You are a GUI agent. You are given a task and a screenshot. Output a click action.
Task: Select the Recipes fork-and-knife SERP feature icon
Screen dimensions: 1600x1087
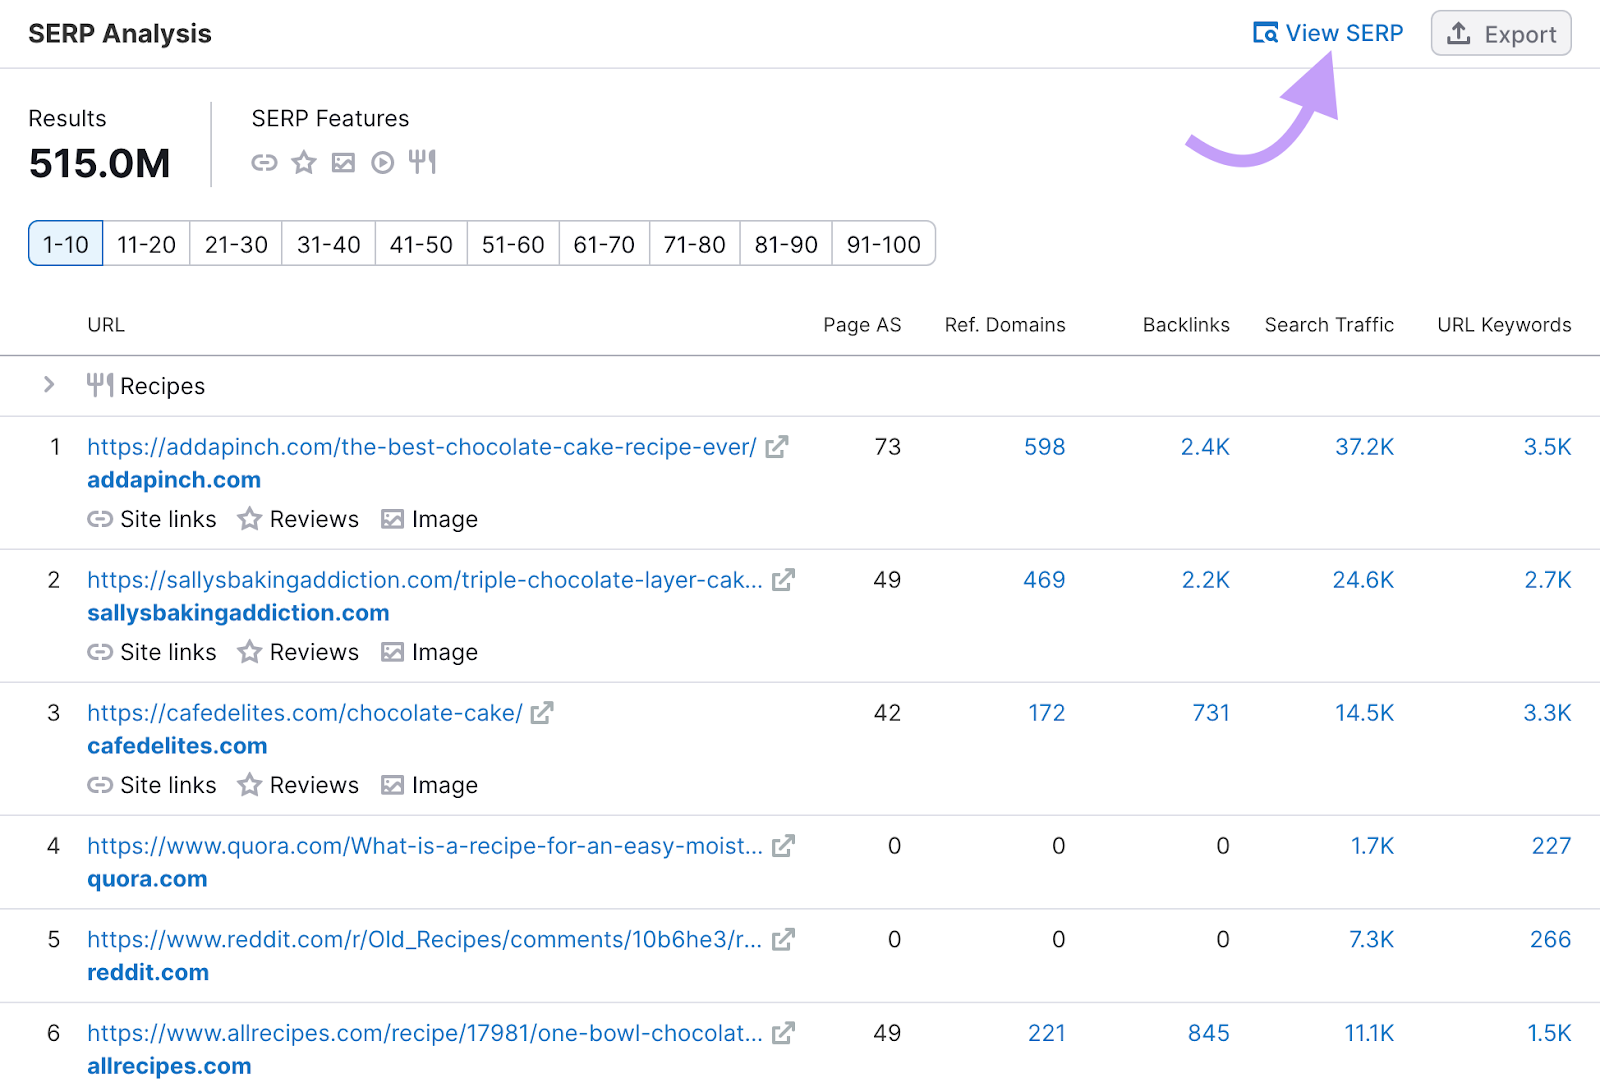coord(422,162)
